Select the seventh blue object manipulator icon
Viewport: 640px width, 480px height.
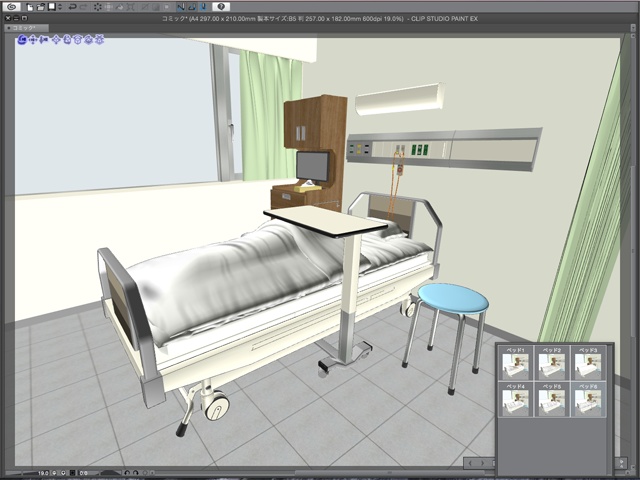coord(89,40)
